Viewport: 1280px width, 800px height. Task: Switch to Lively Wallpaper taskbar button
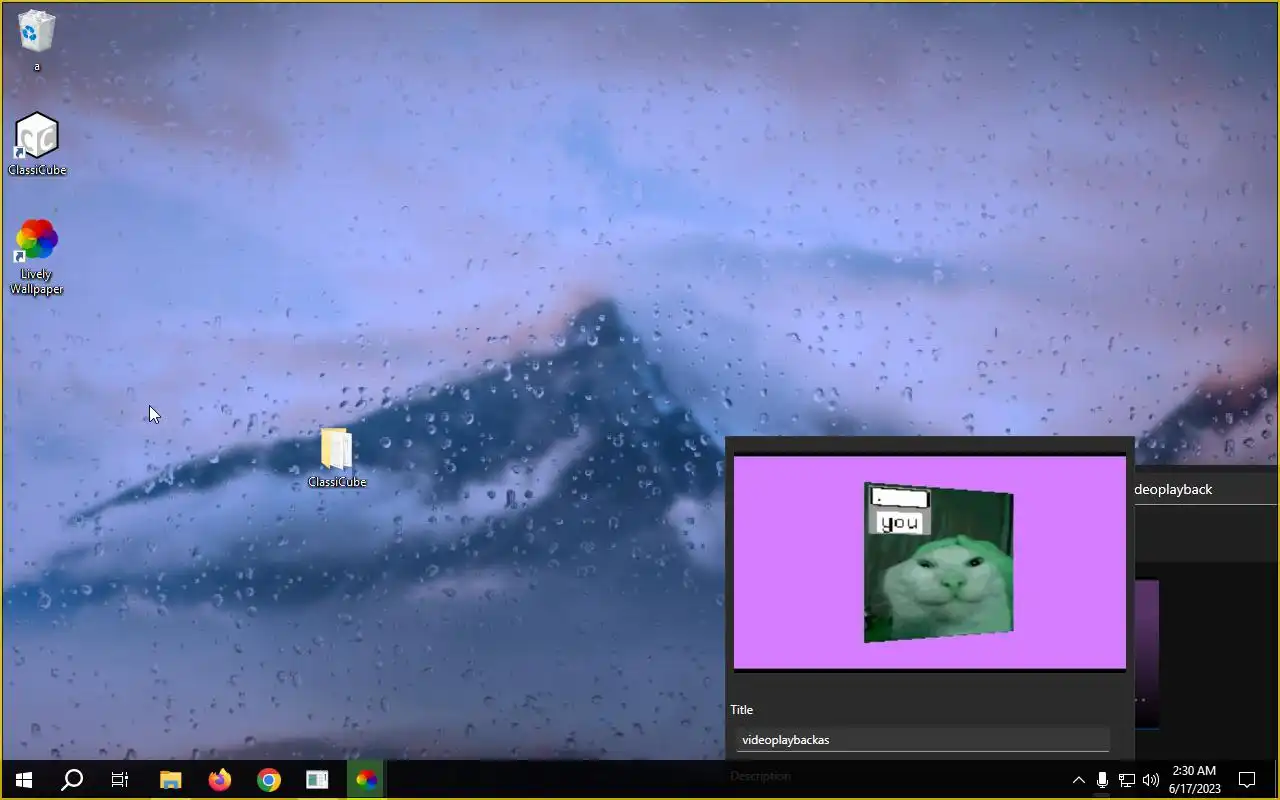coord(366,780)
